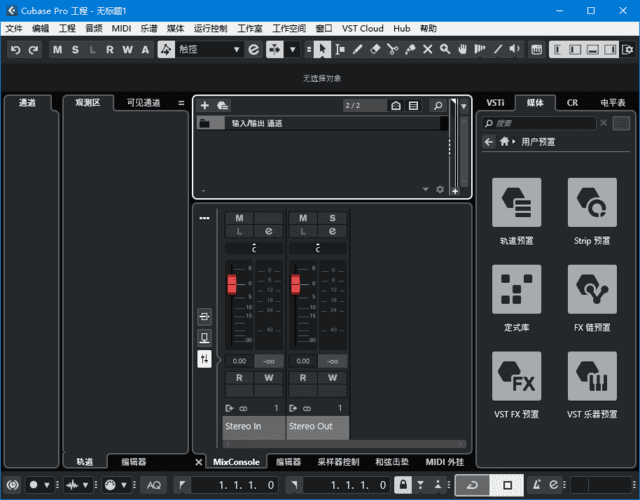Select the Zoom magnifier tool

[x=445, y=50]
